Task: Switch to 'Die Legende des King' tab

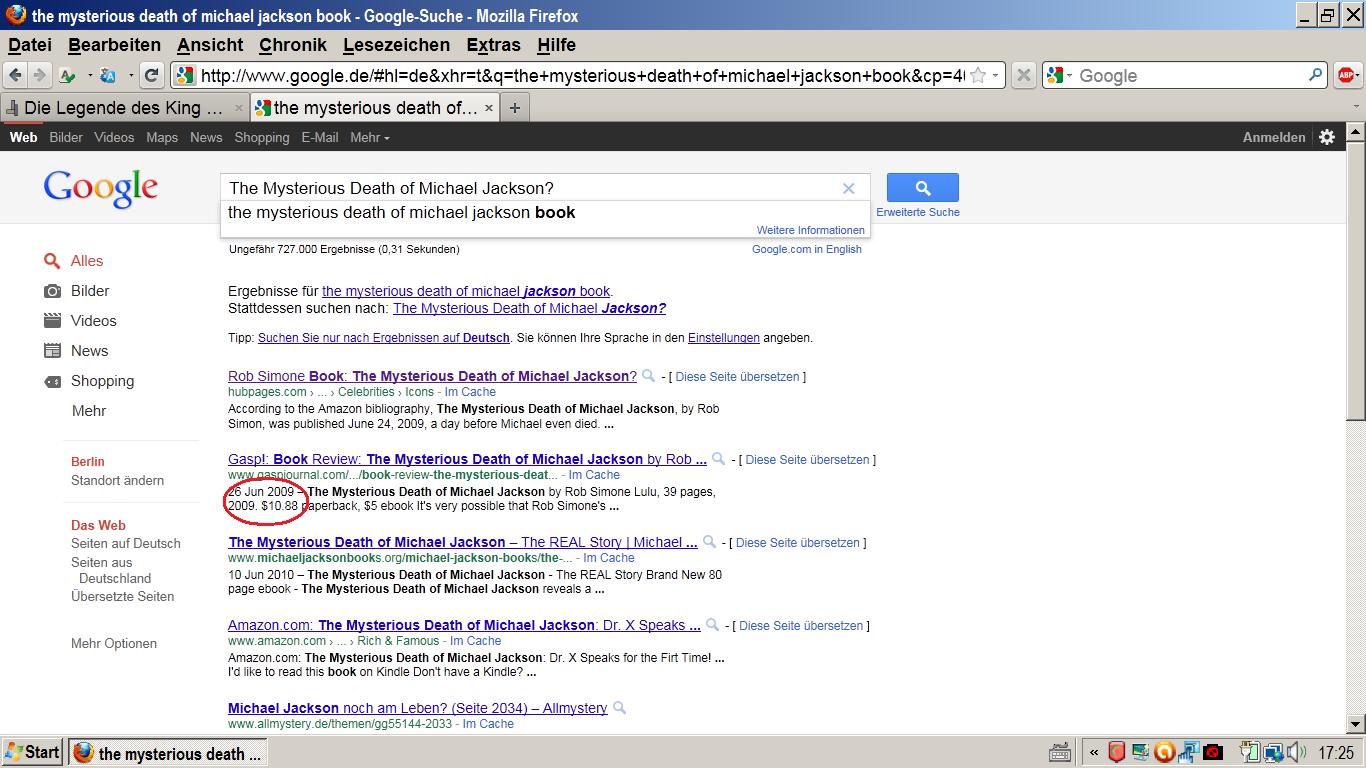Action: tap(124, 107)
